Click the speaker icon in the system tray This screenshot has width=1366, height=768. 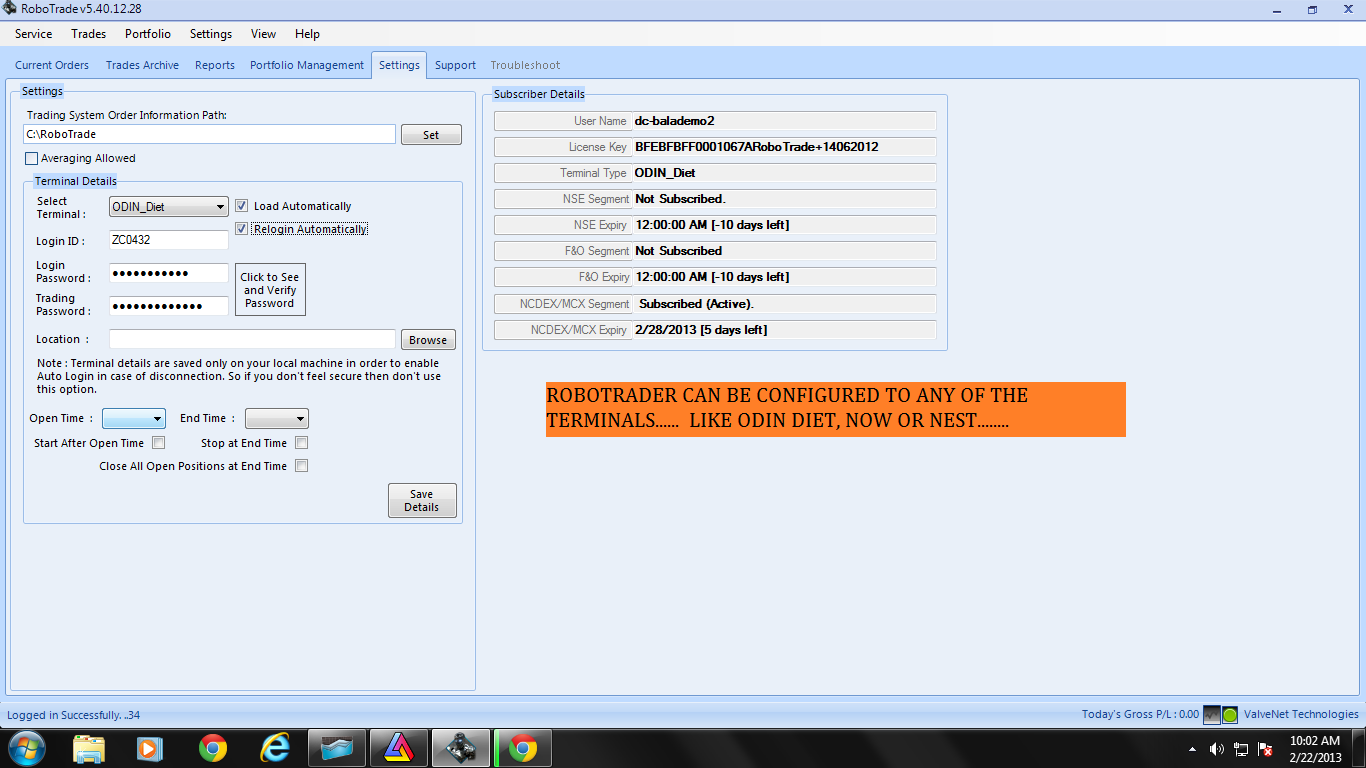[1216, 748]
